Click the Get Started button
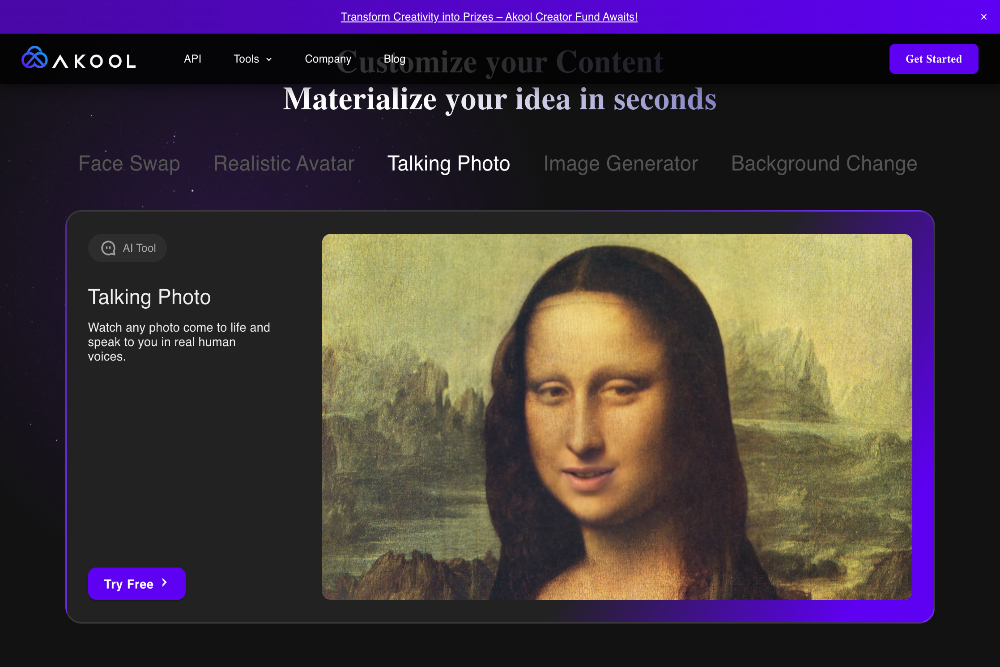The height and width of the screenshot is (667, 1000). click(934, 59)
